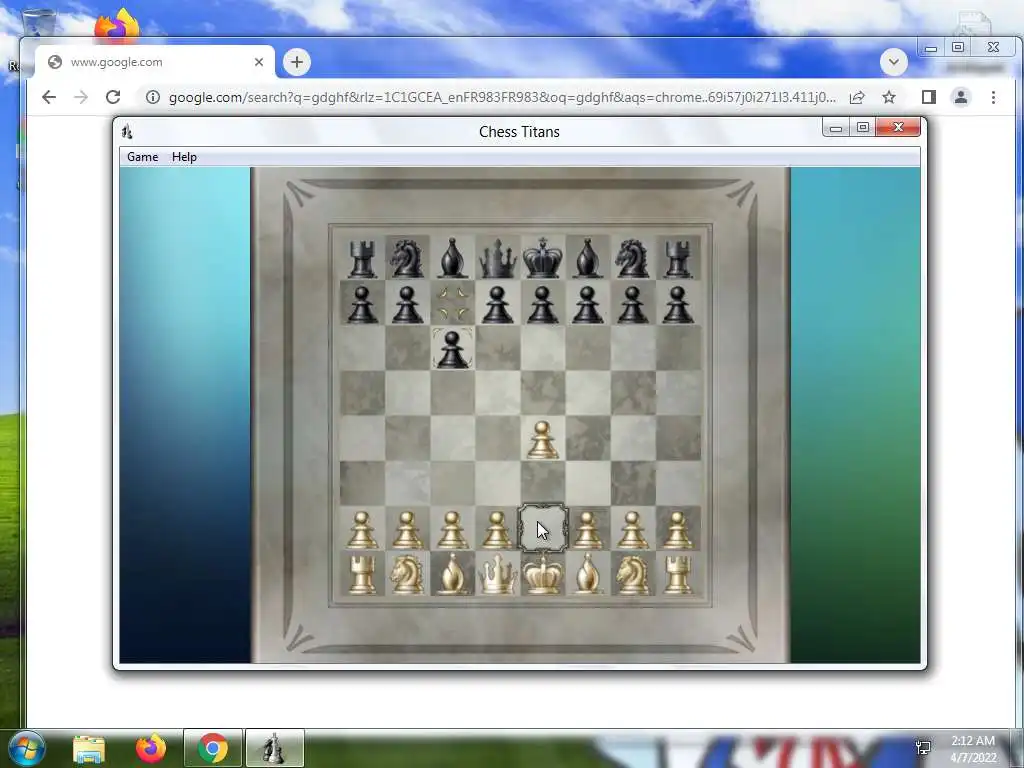Select the white king on e1

pyautogui.click(x=543, y=573)
